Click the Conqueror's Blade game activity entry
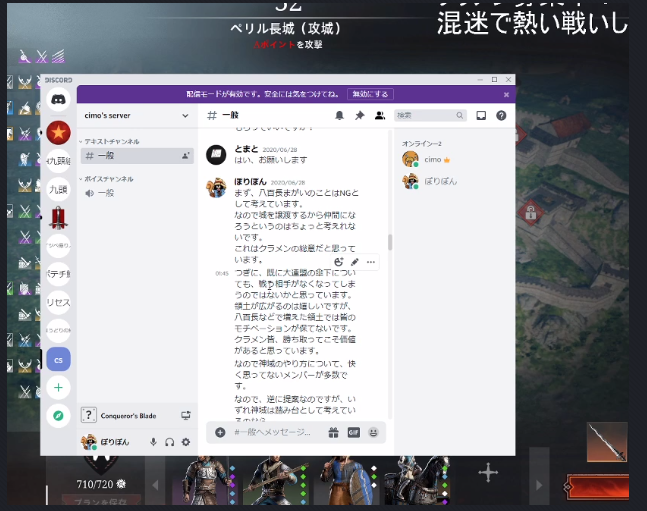Image resolution: width=647 pixels, height=511 pixels. 128,416
